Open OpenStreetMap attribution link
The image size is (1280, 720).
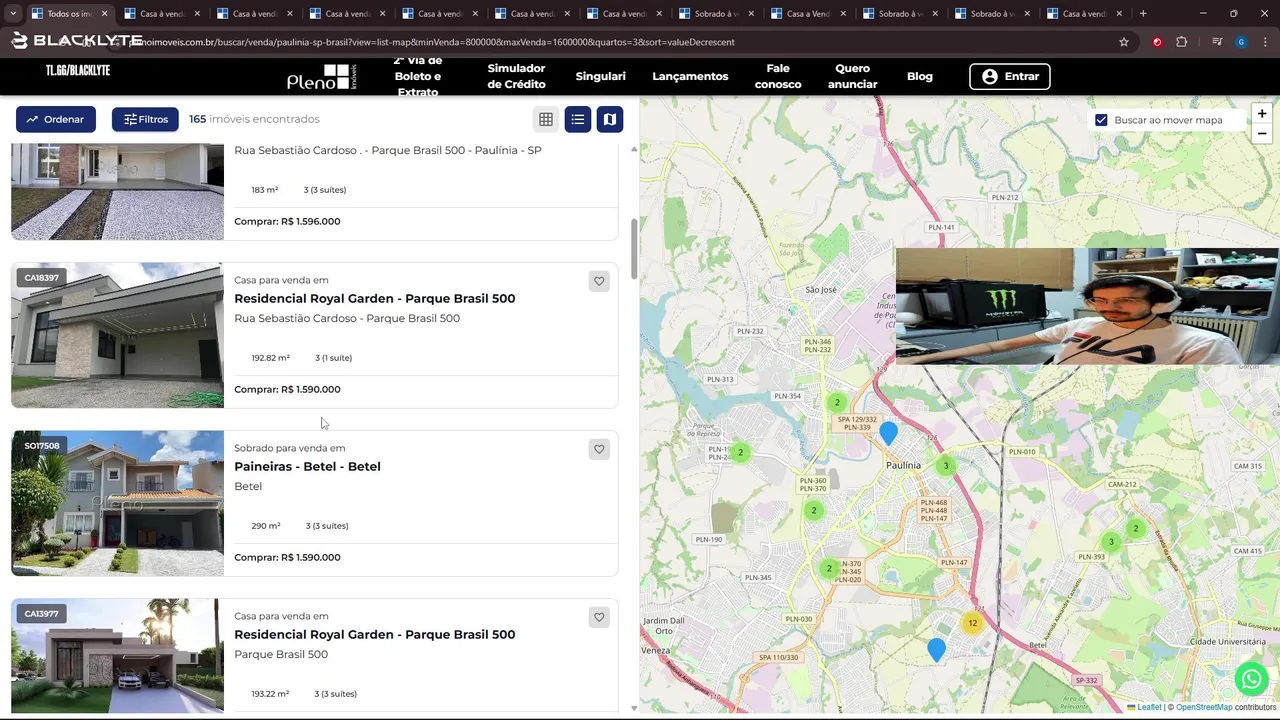[1204, 707]
